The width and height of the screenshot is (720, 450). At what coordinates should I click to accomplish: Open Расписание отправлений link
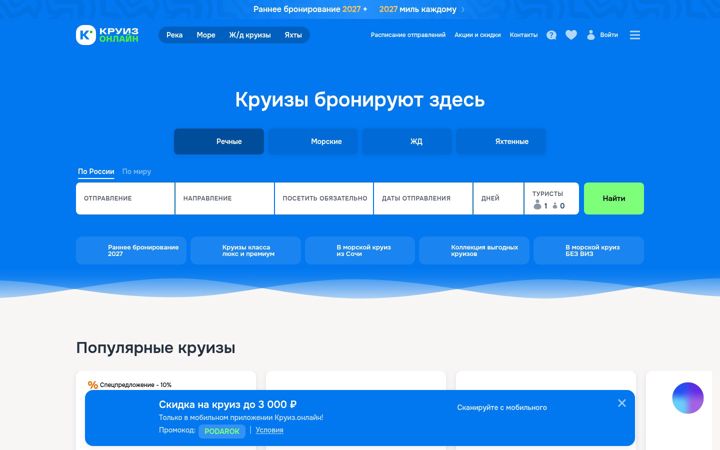click(408, 35)
